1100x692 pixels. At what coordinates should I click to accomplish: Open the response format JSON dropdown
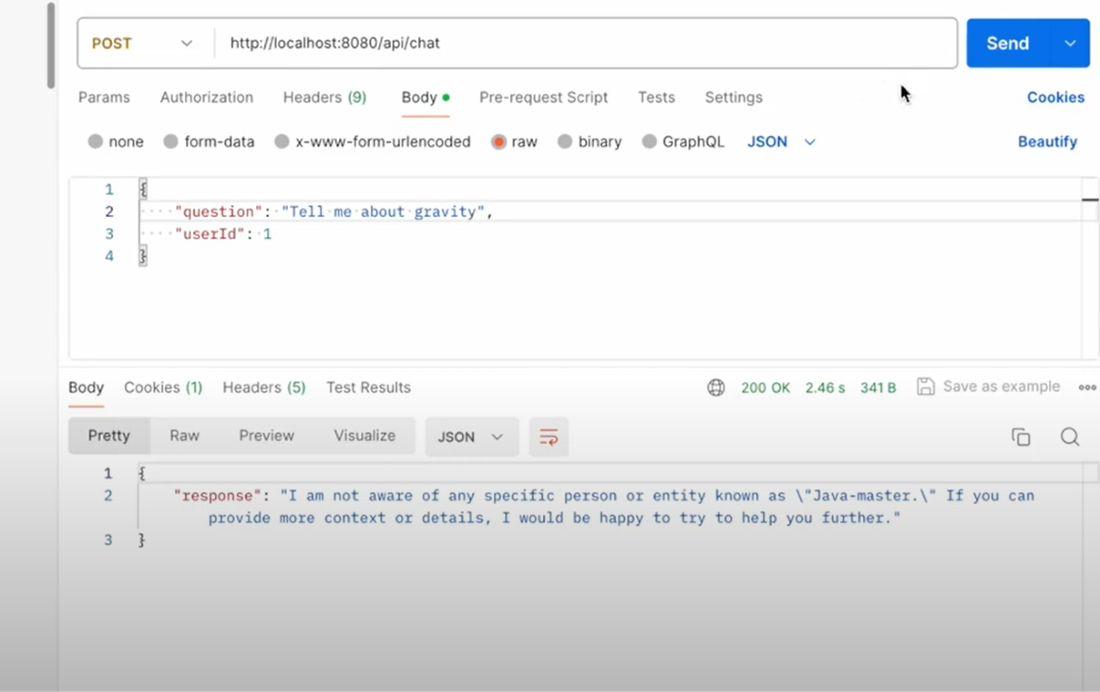(x=471, y=437)
